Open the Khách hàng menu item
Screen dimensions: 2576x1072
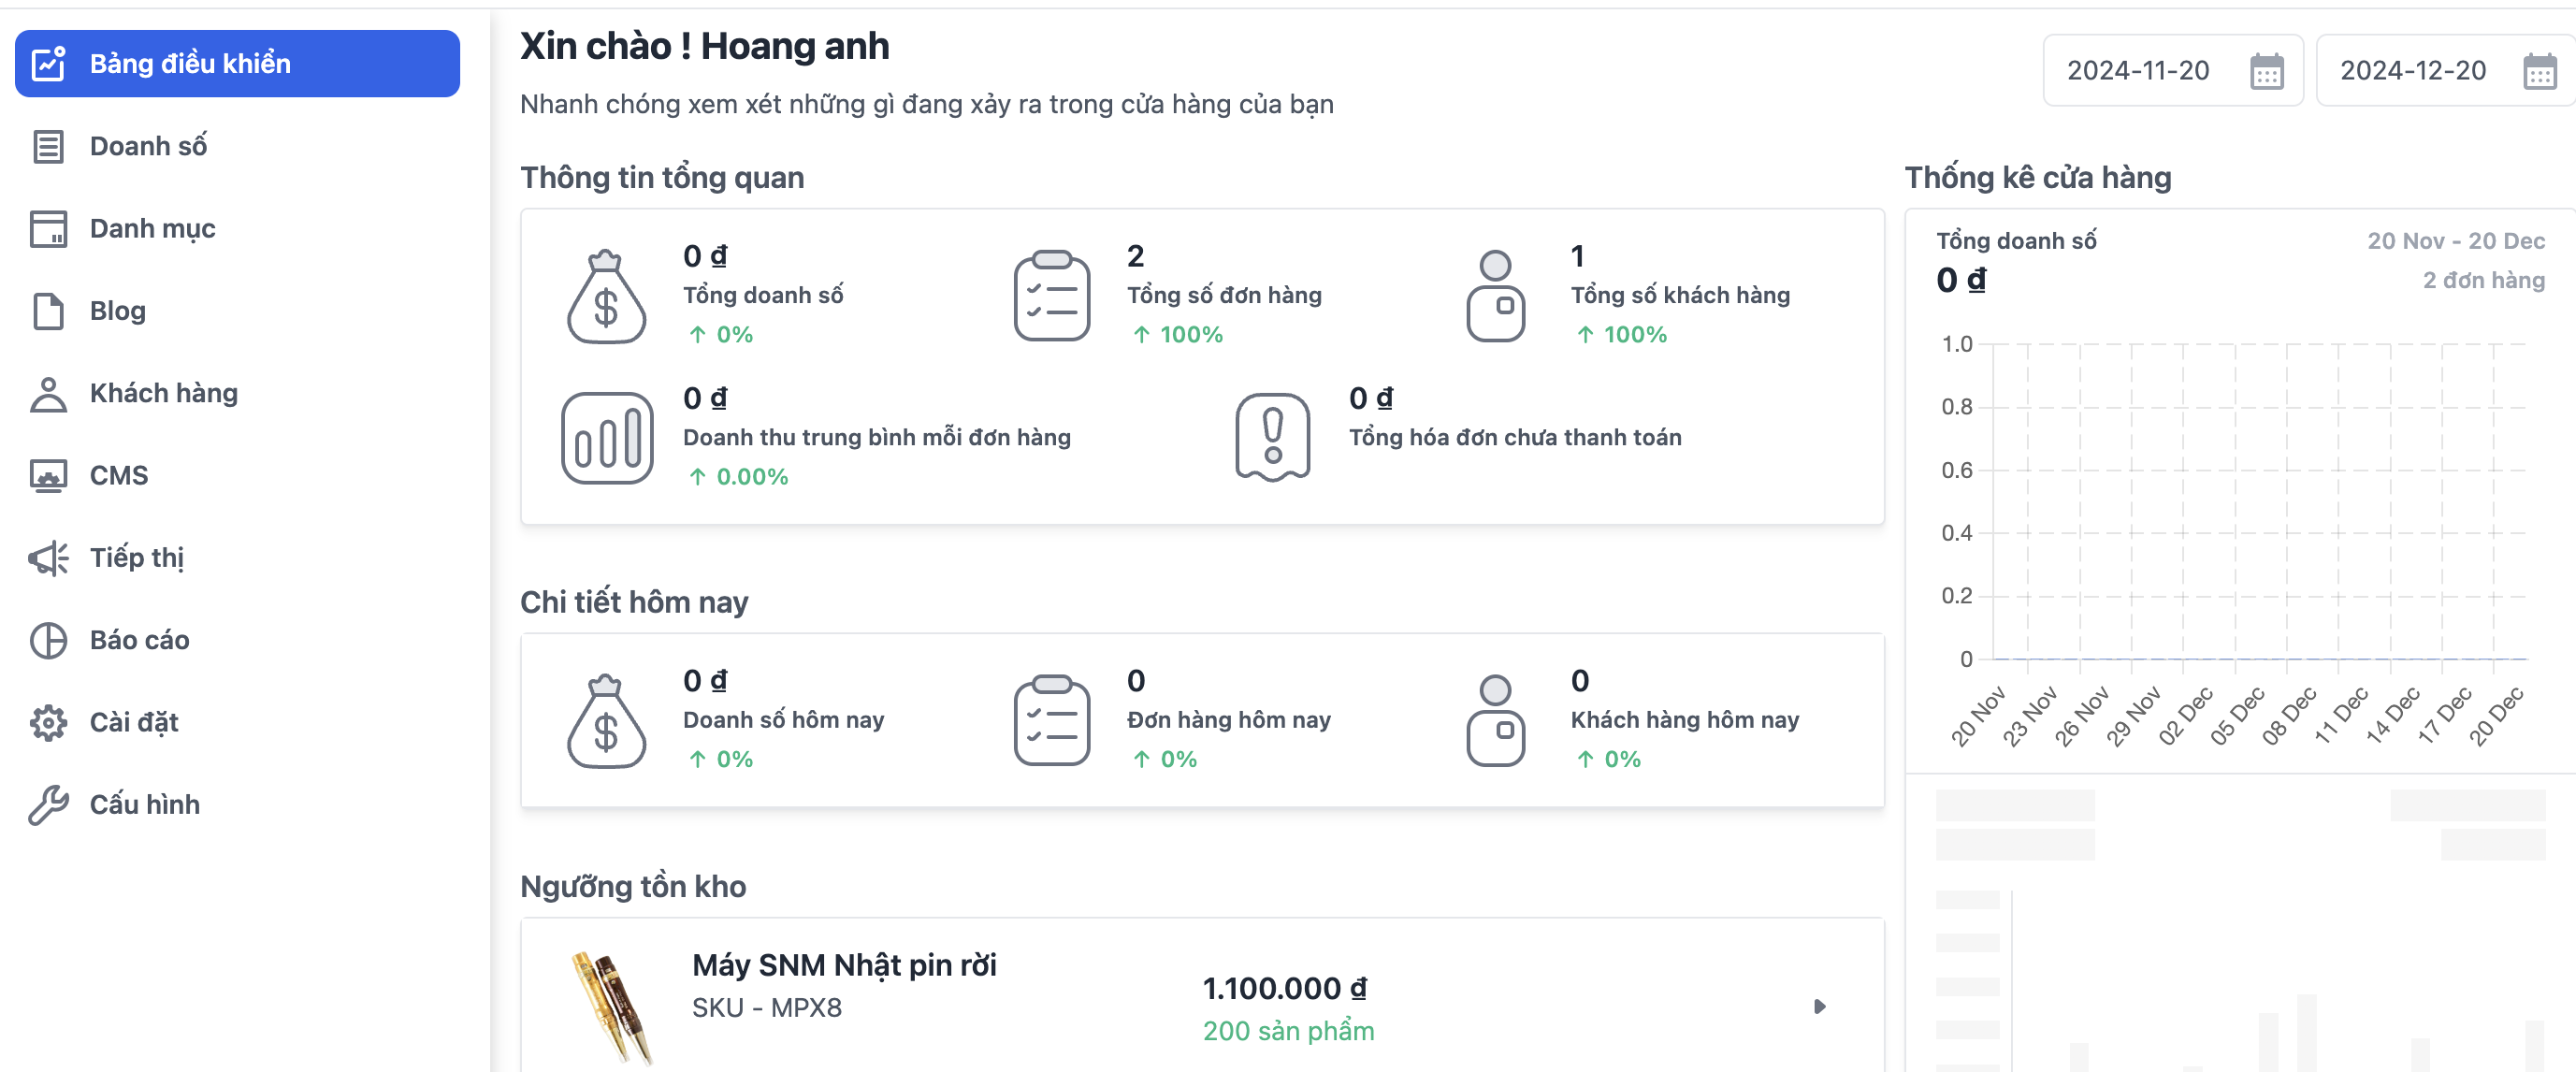(x=163, y=392)
